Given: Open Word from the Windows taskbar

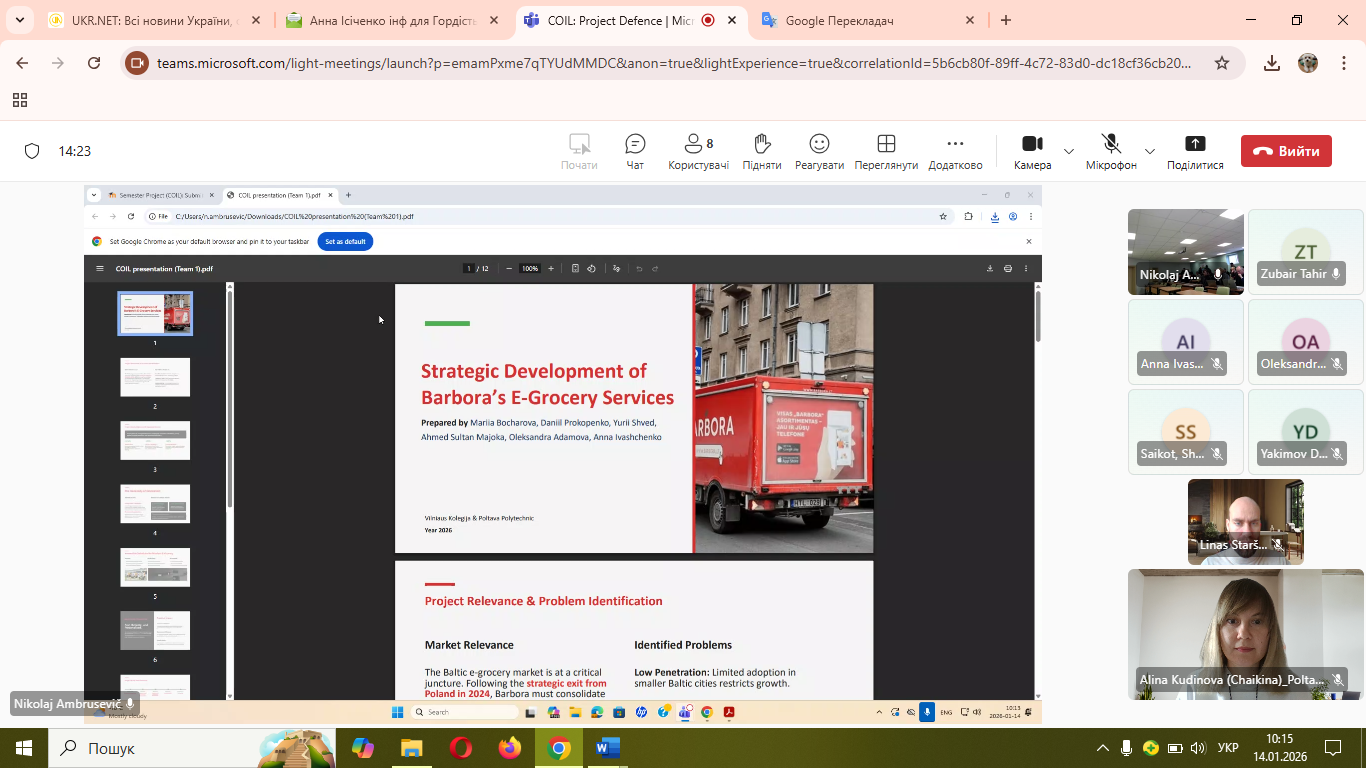Looking at the screenshot, I should tap(607, 748).
